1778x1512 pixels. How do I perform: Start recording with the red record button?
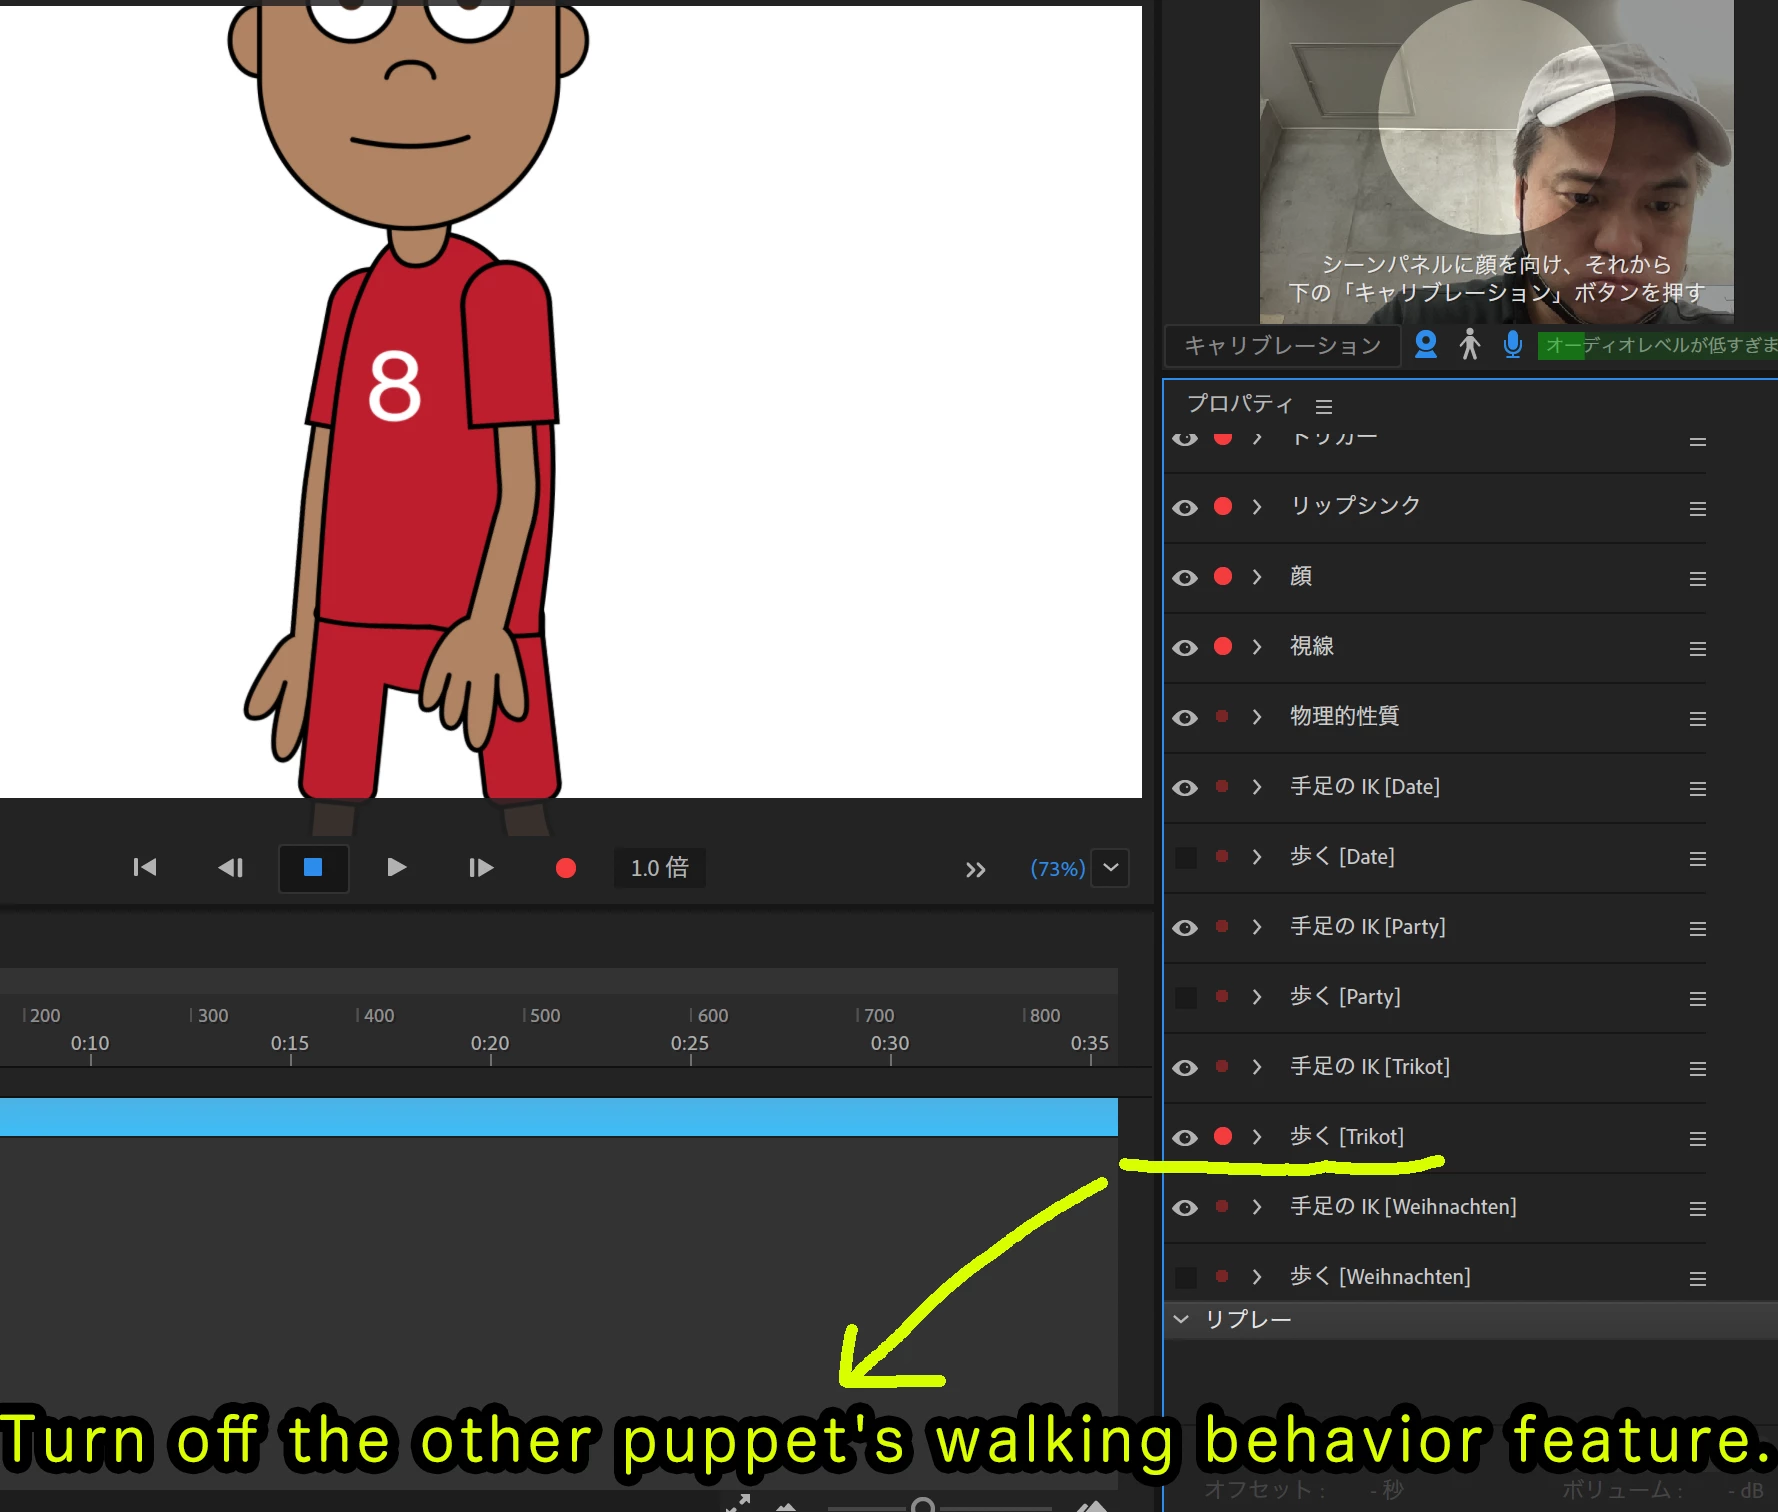pyautogui.click(x=566, y=868)
